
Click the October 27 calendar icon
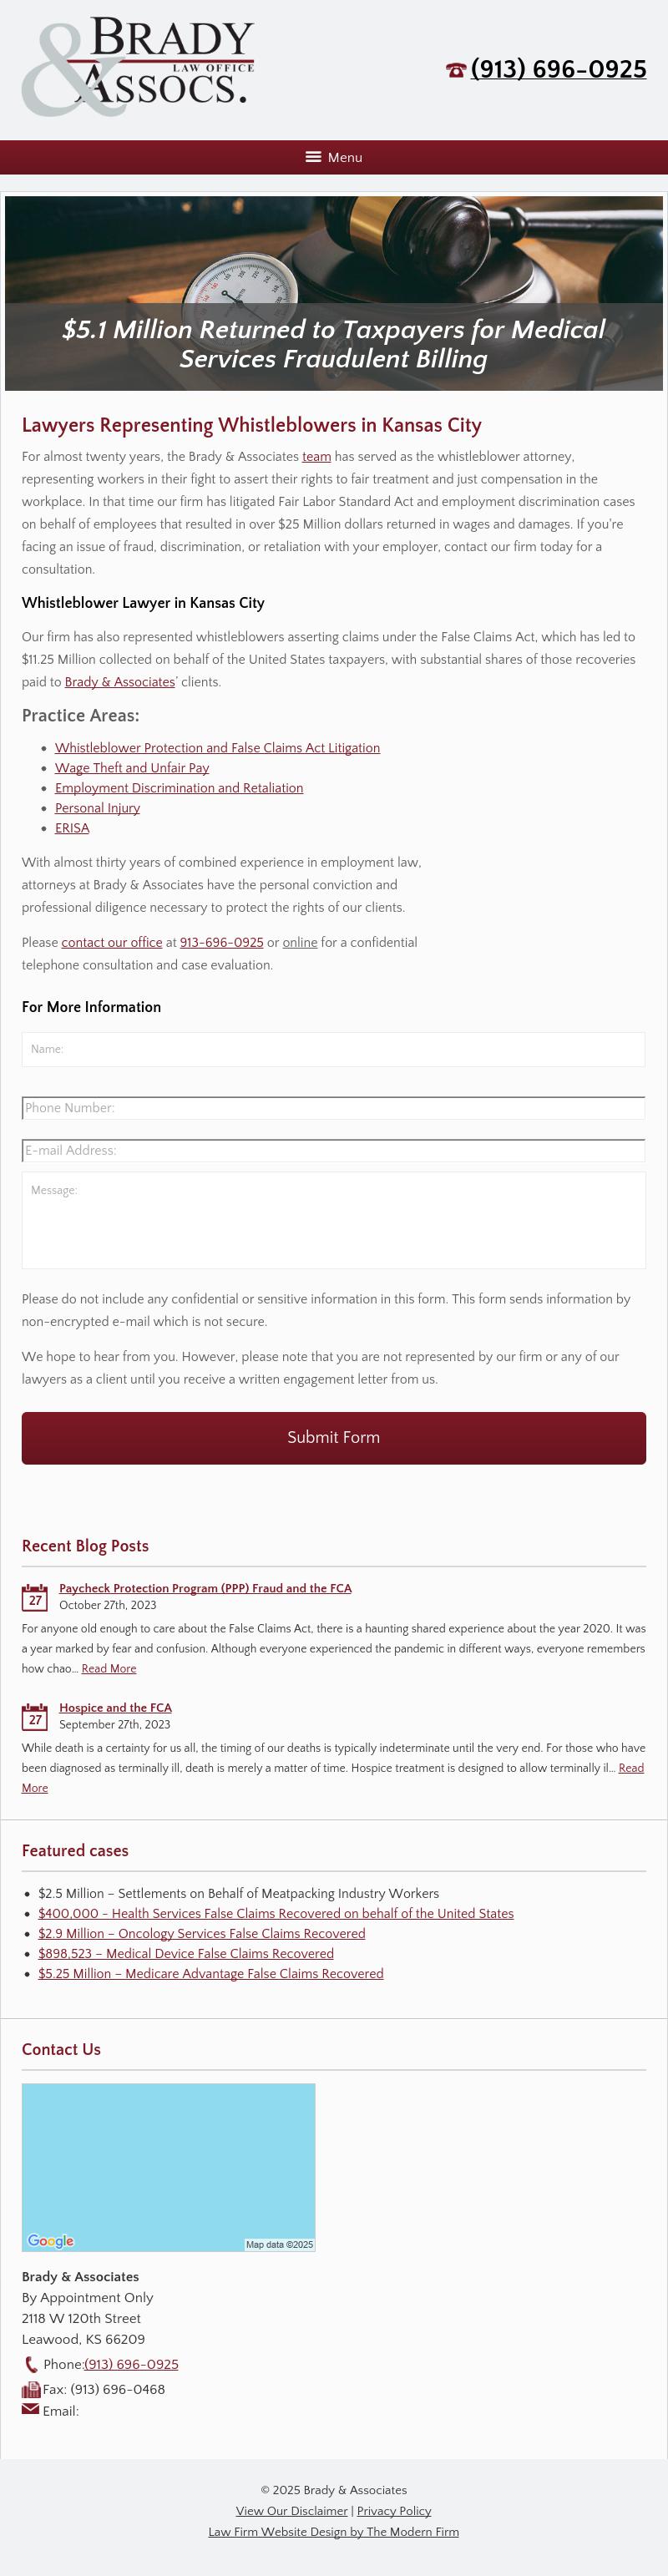pos(35,1597)
